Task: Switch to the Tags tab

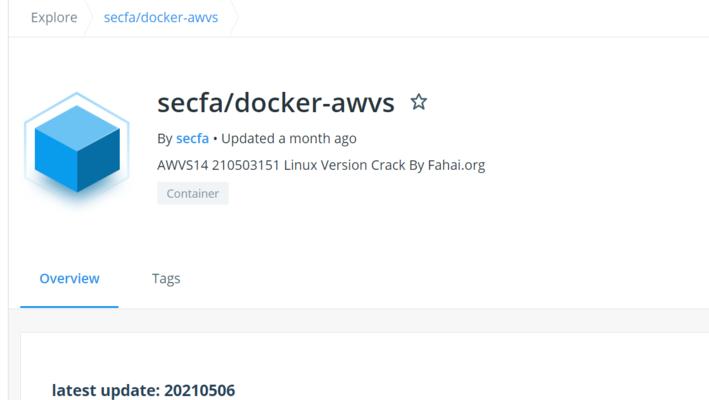Action: (166, 278)
